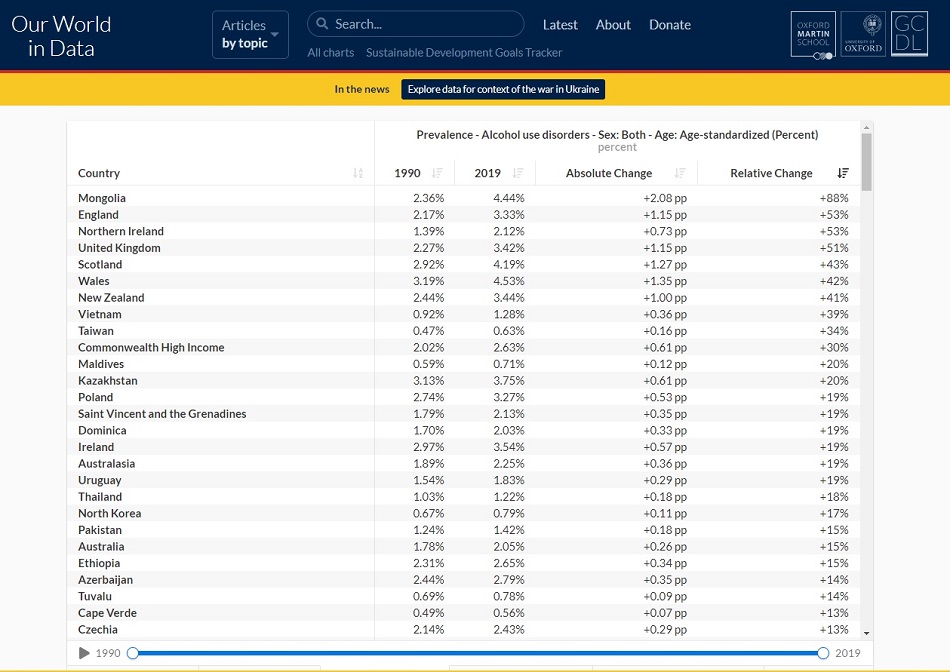Click Wales 2019 value 4.53%
The height and width of the screenshot is (672, 950).
pyautogui.click(x=509, y=281)
